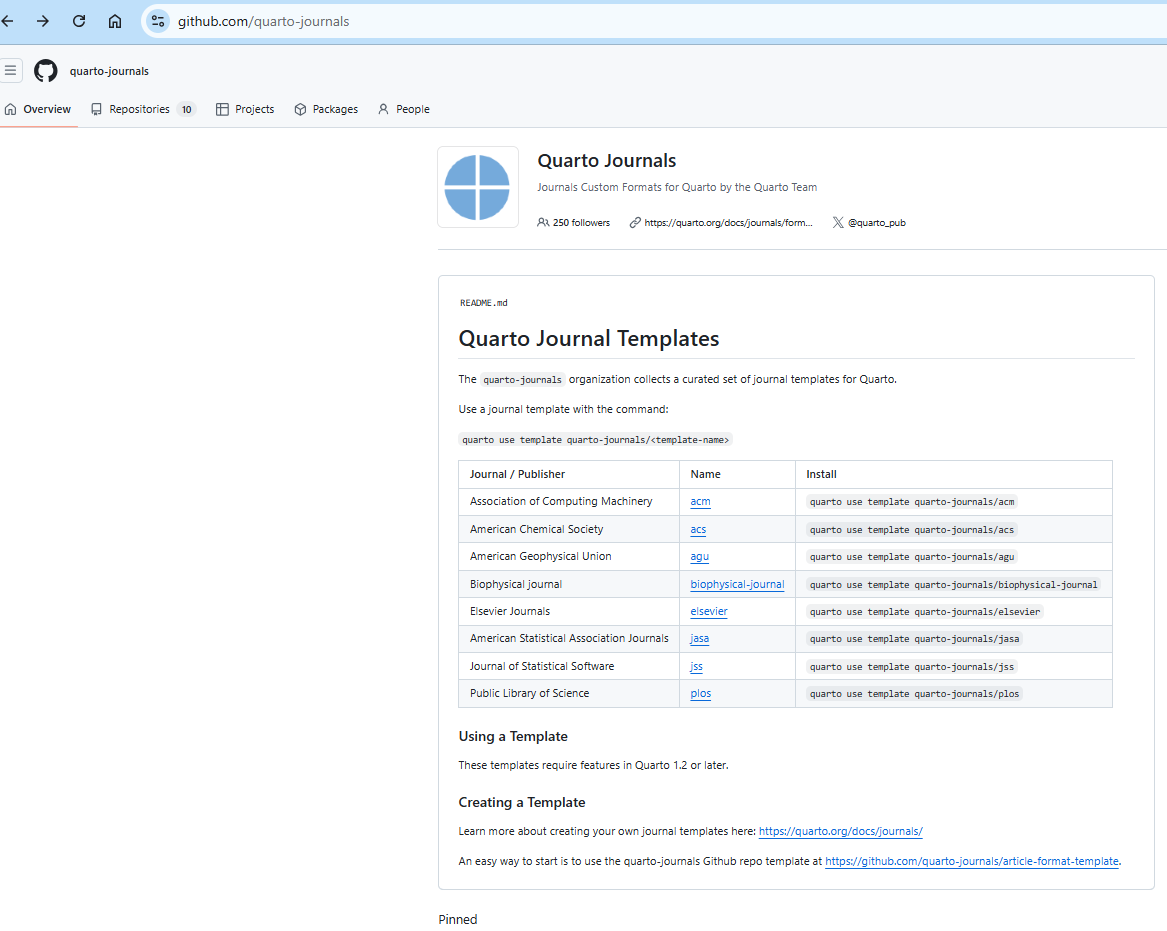Screen dimensions: 1167x931
Task: Click the GitHub Octocat logo
Action: 46,71
